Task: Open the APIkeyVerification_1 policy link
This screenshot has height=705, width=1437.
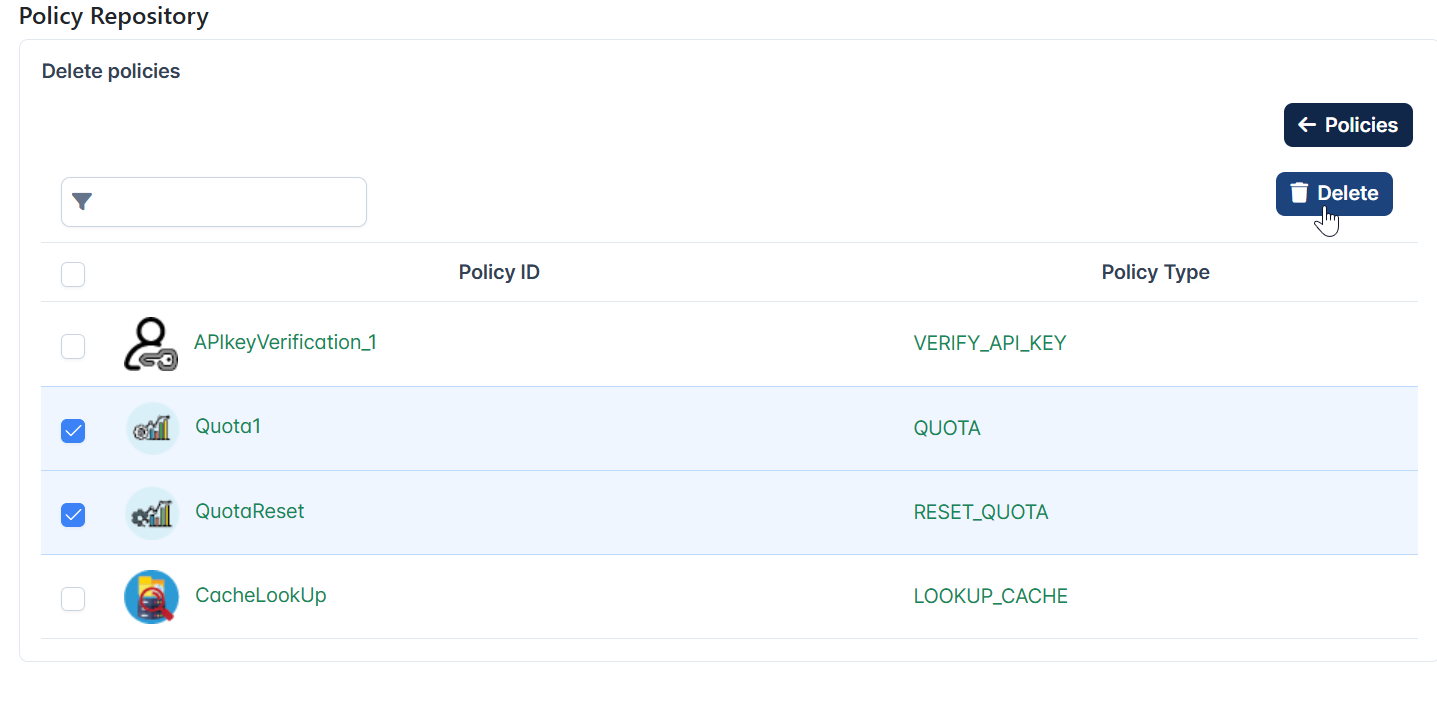Action: tap(285, 342)
